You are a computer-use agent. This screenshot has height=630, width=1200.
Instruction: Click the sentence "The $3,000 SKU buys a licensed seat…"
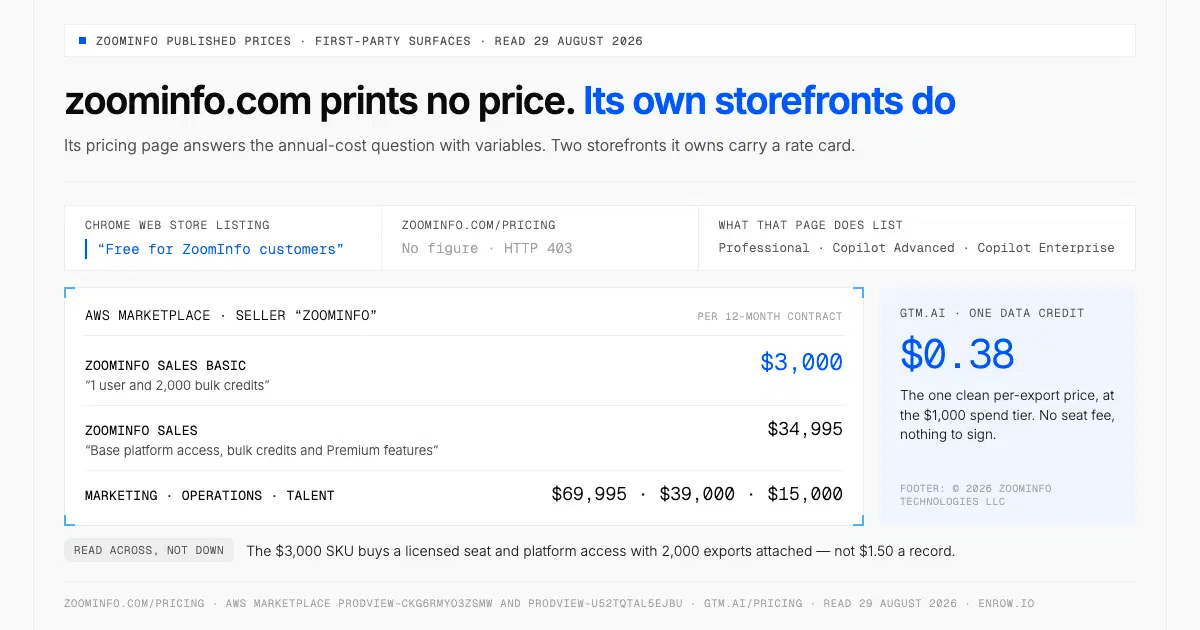[x=601, y=551]
